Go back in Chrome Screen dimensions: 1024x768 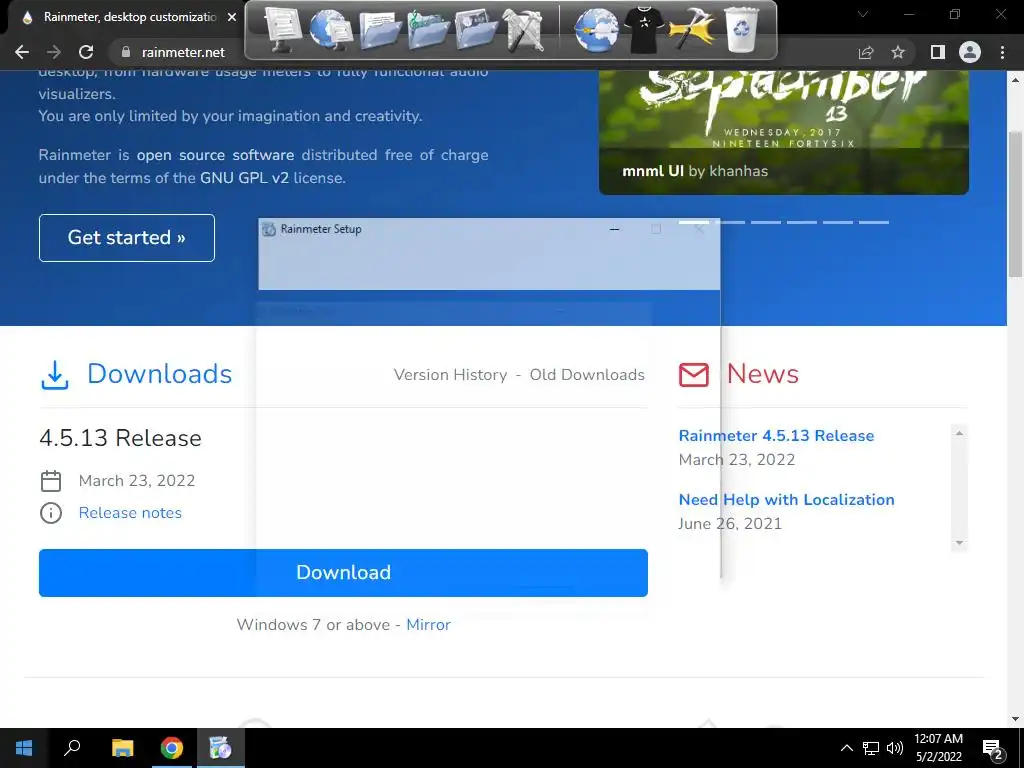click(22, 52)
